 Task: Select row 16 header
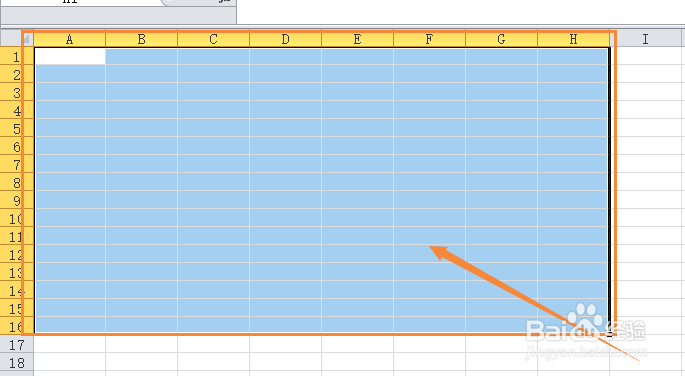(x=17, y=326)
